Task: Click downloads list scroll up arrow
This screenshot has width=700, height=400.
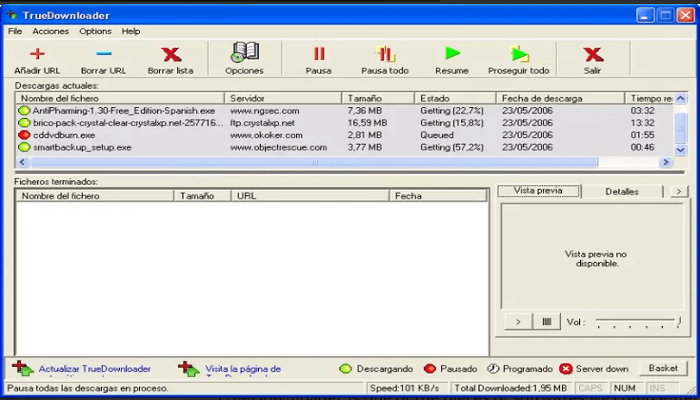Action: point(680,98)
